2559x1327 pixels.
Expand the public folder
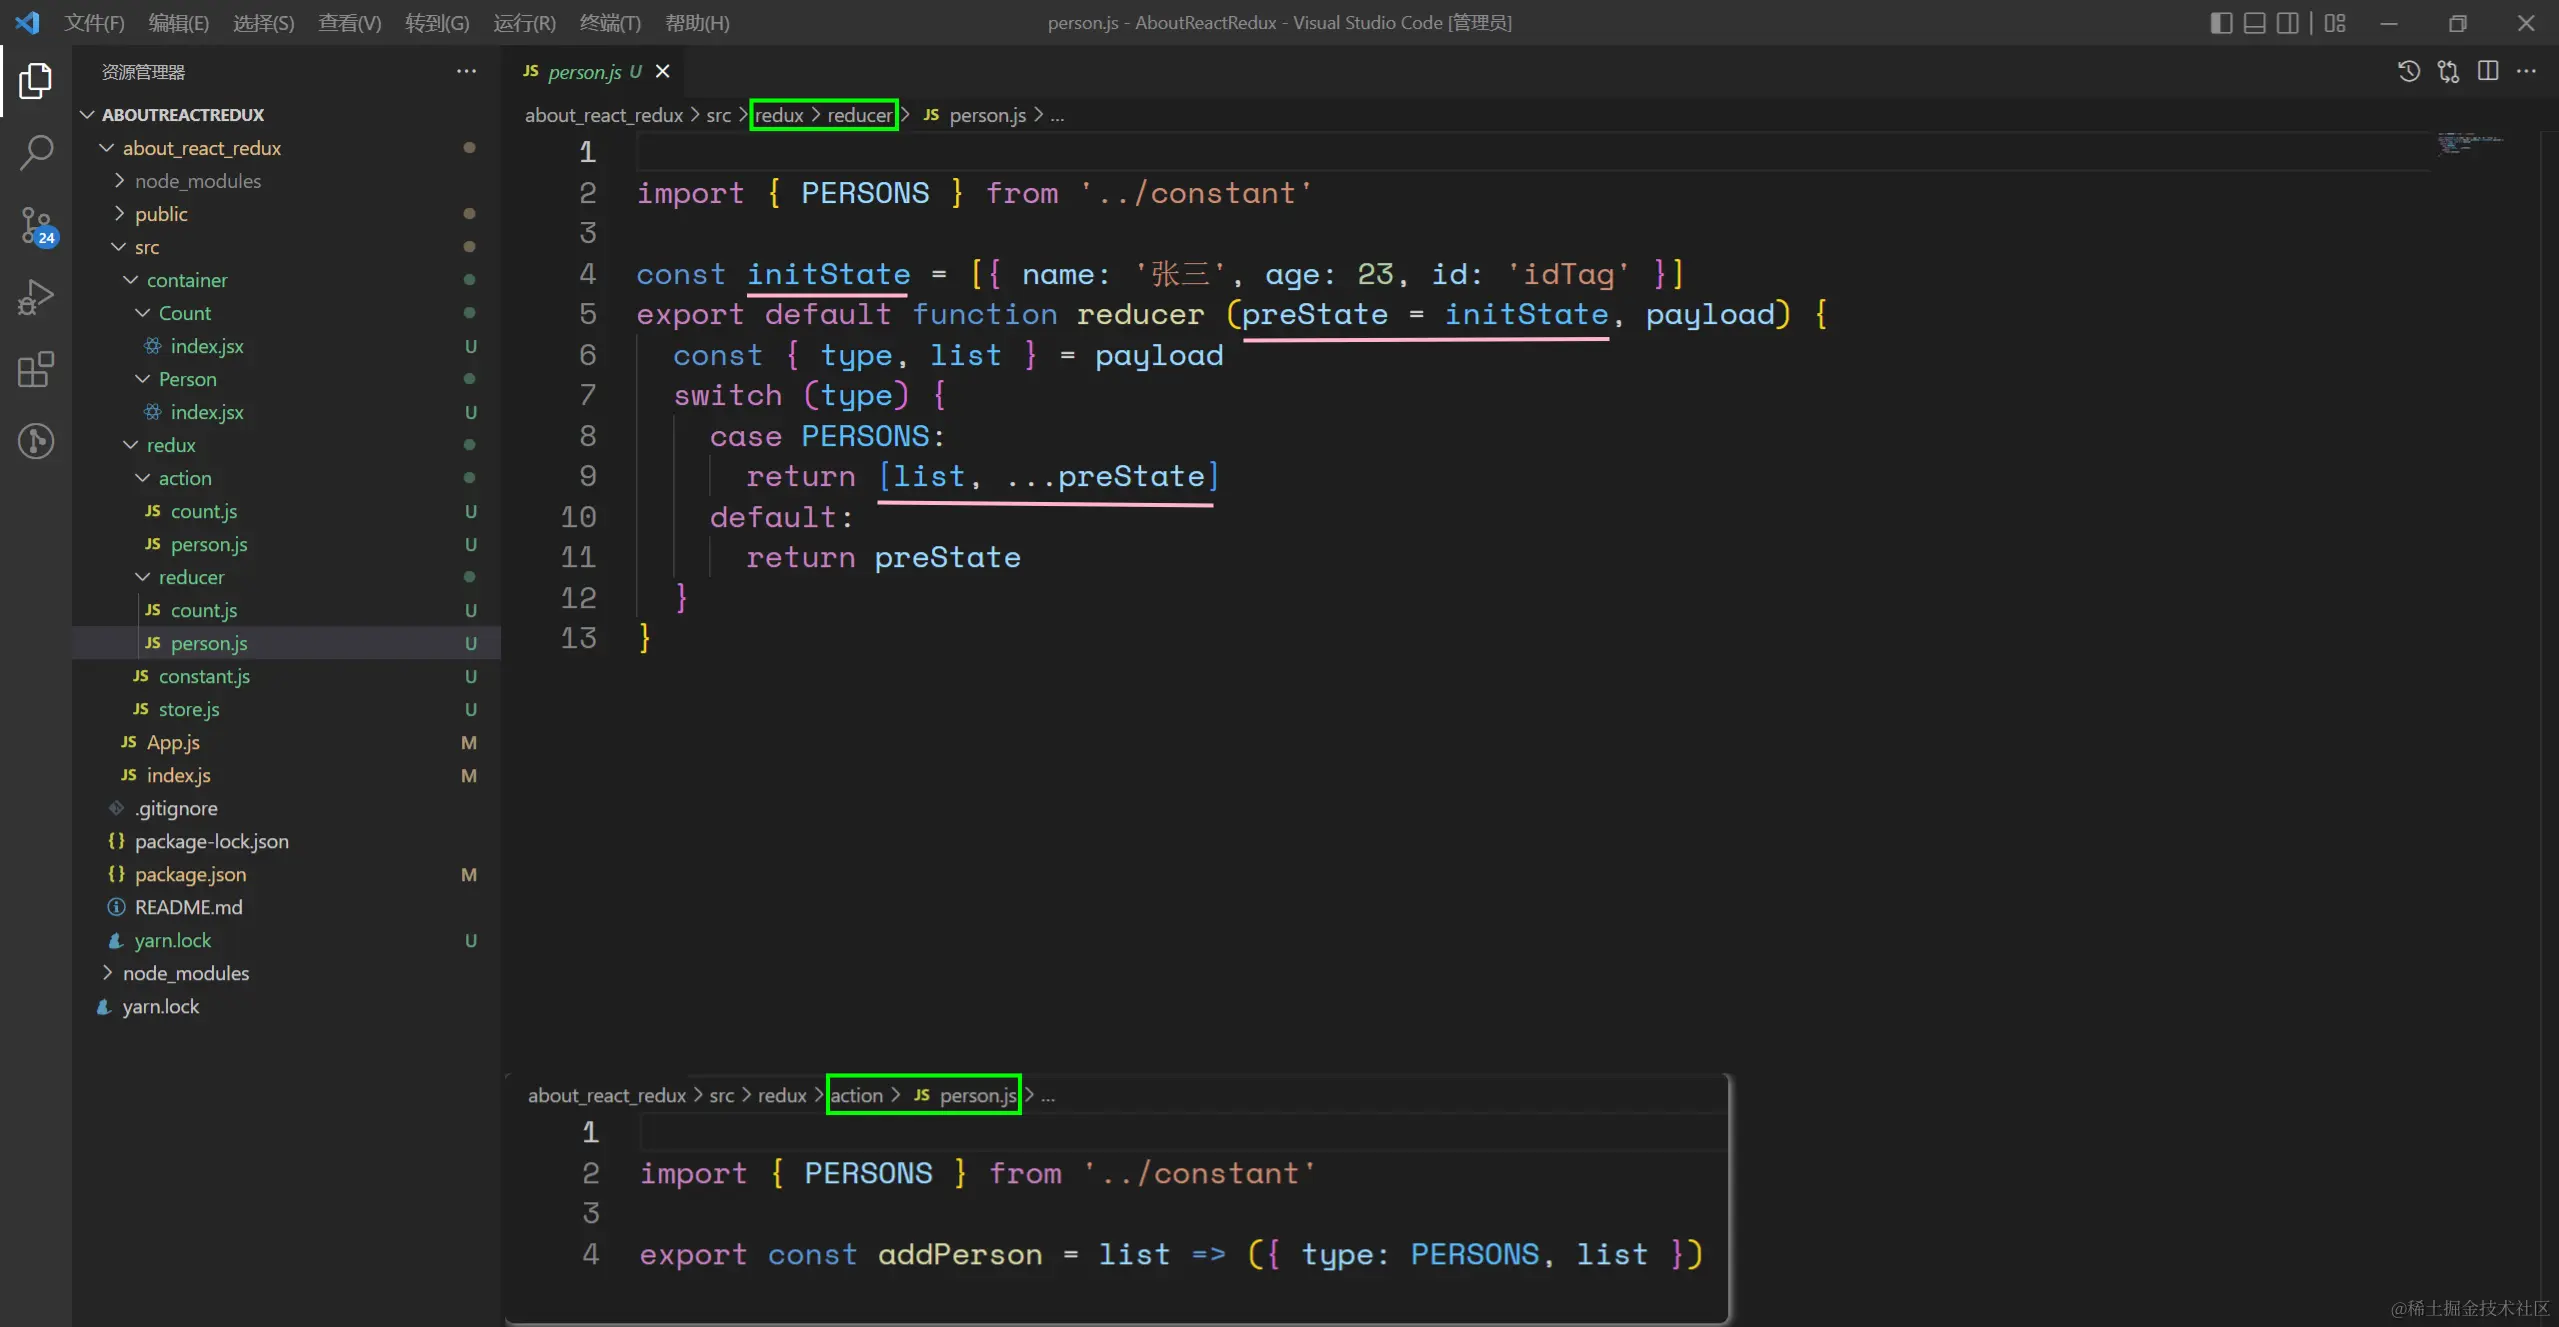point(161,214)
